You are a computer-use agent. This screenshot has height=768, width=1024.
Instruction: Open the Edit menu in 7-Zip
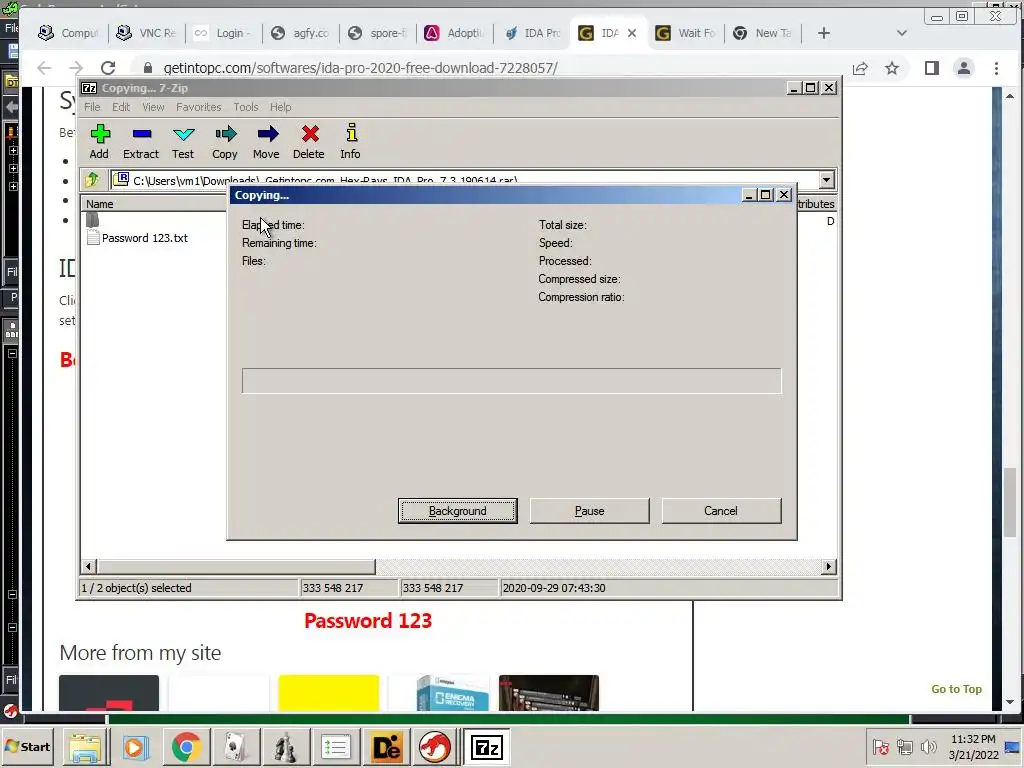click(x=121, y=107)
